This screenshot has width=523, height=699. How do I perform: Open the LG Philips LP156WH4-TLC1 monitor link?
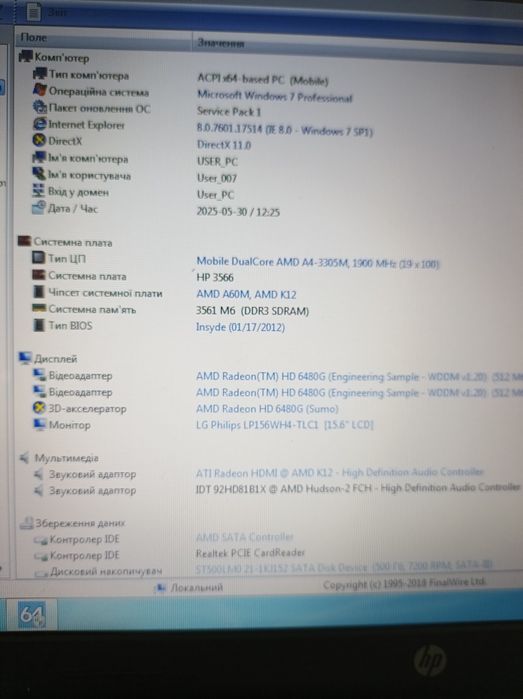pos(284,424)
